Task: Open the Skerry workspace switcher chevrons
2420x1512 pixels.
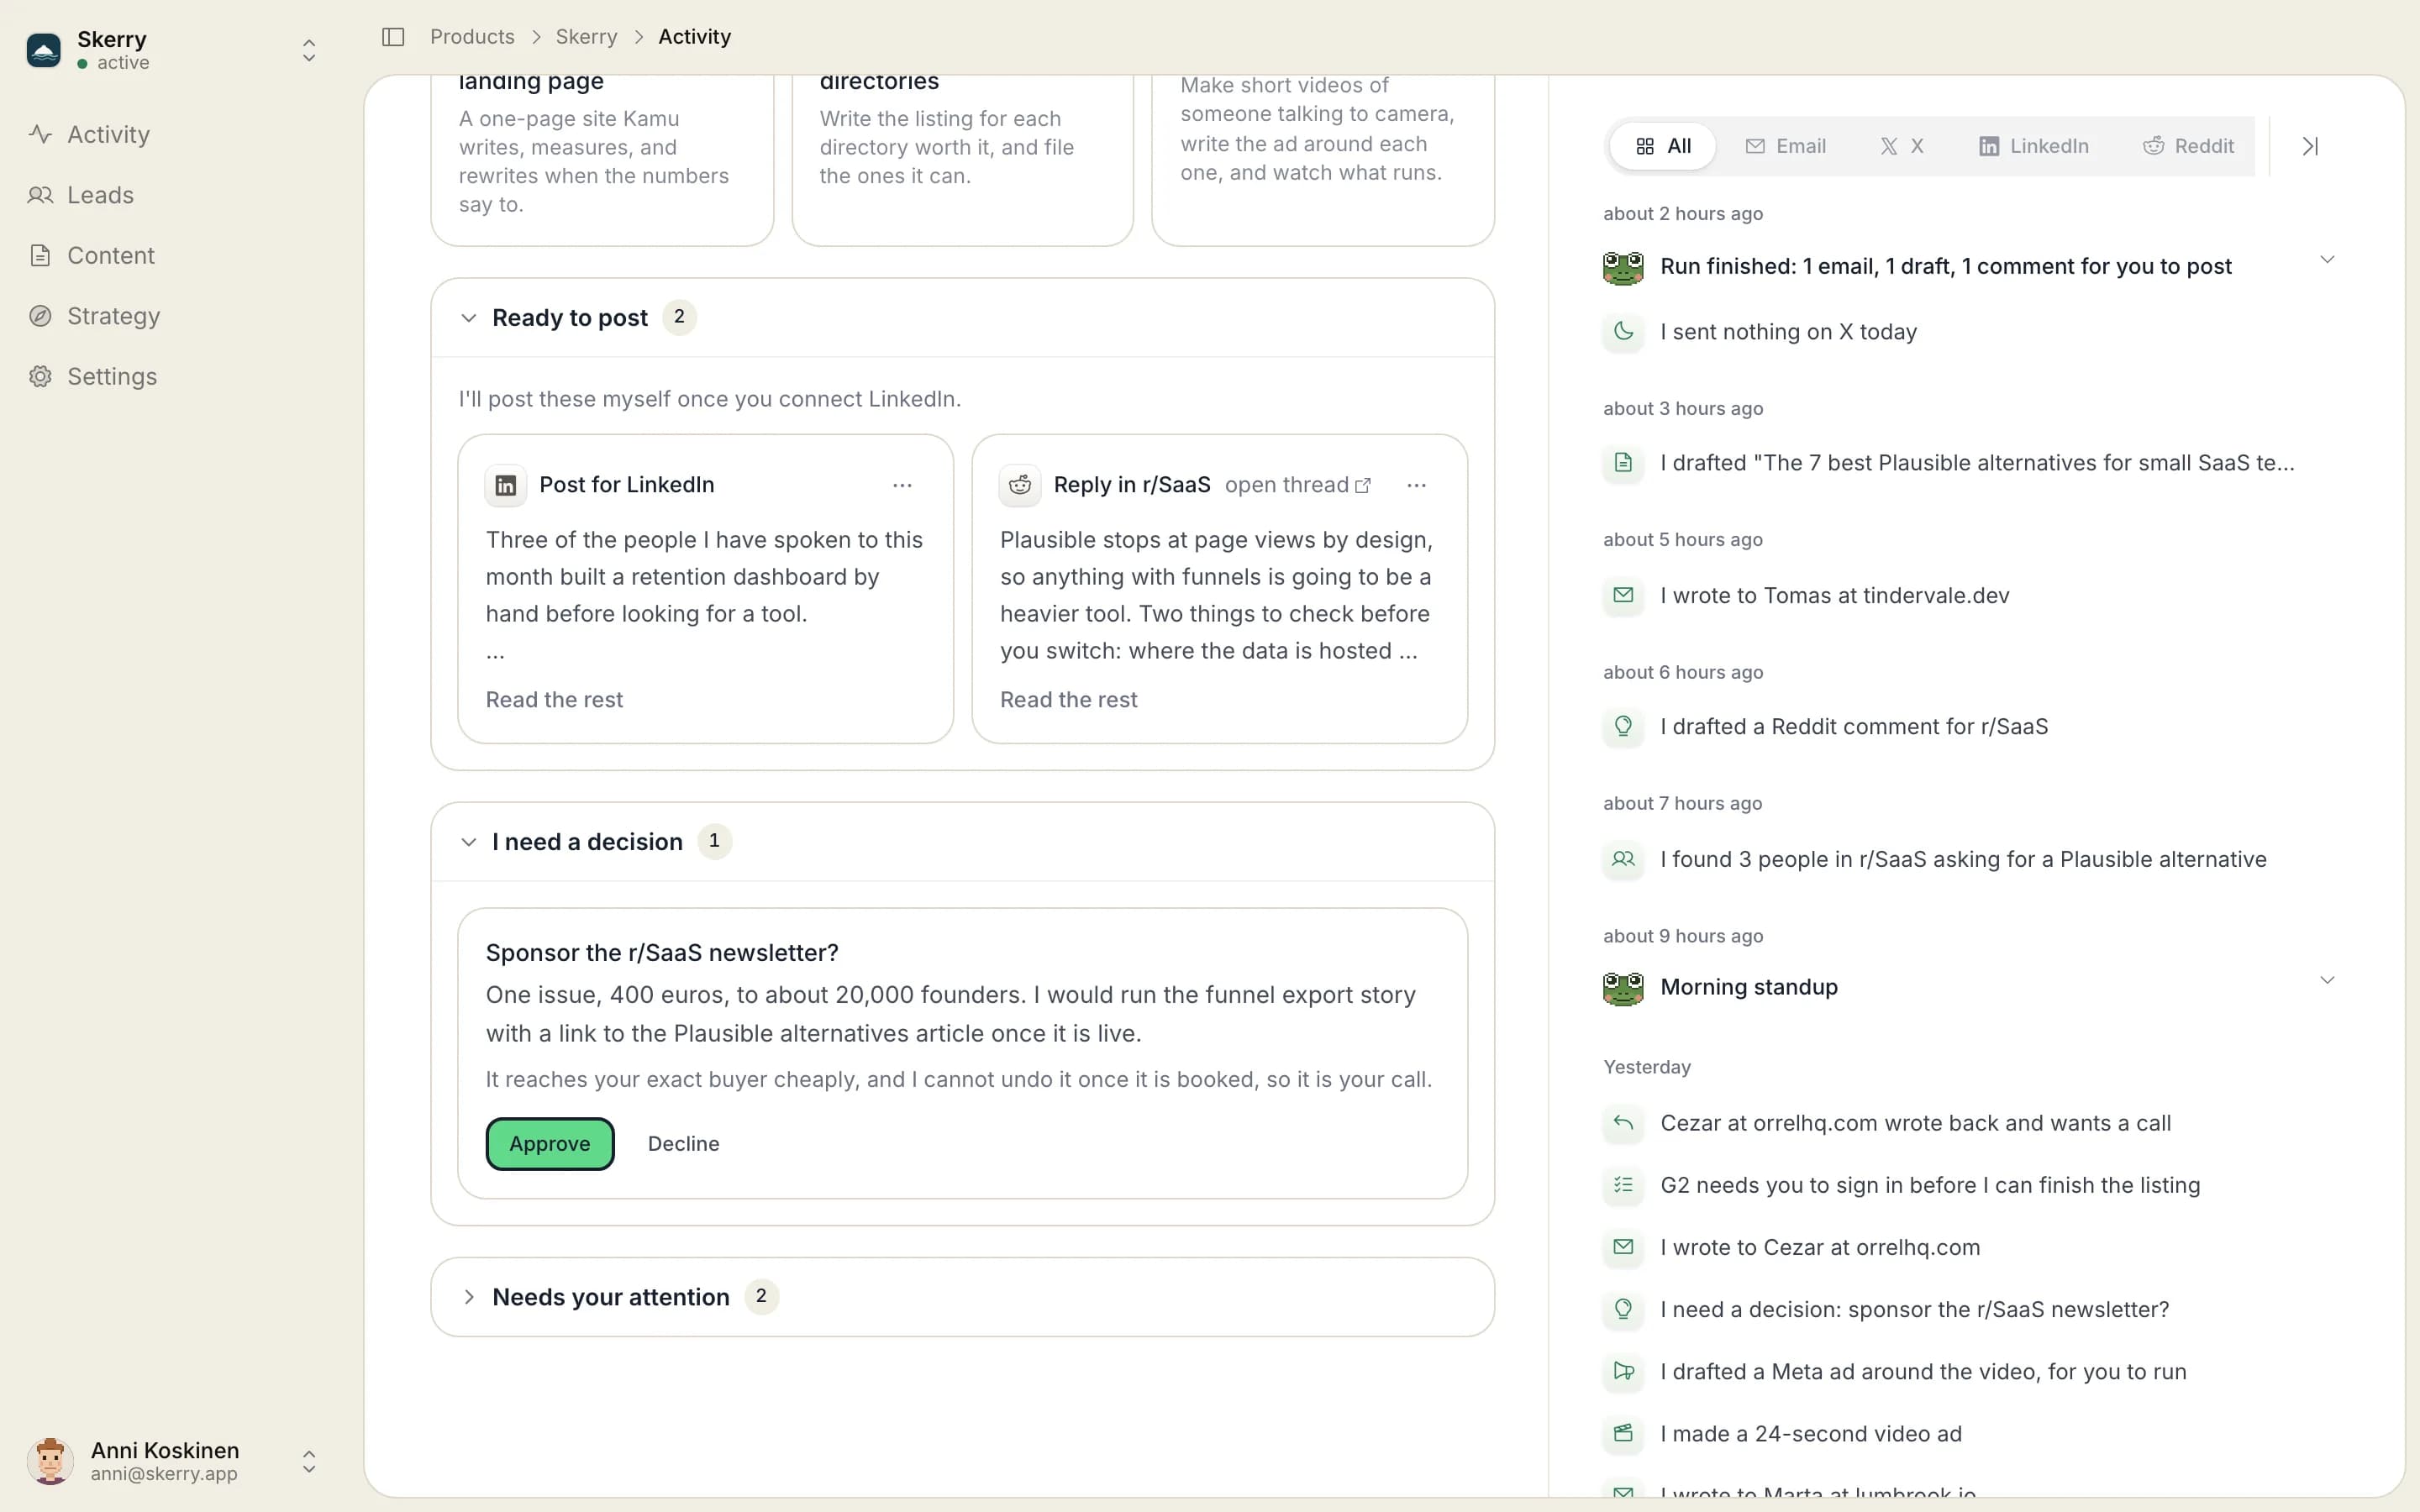Action: [309, 50]
